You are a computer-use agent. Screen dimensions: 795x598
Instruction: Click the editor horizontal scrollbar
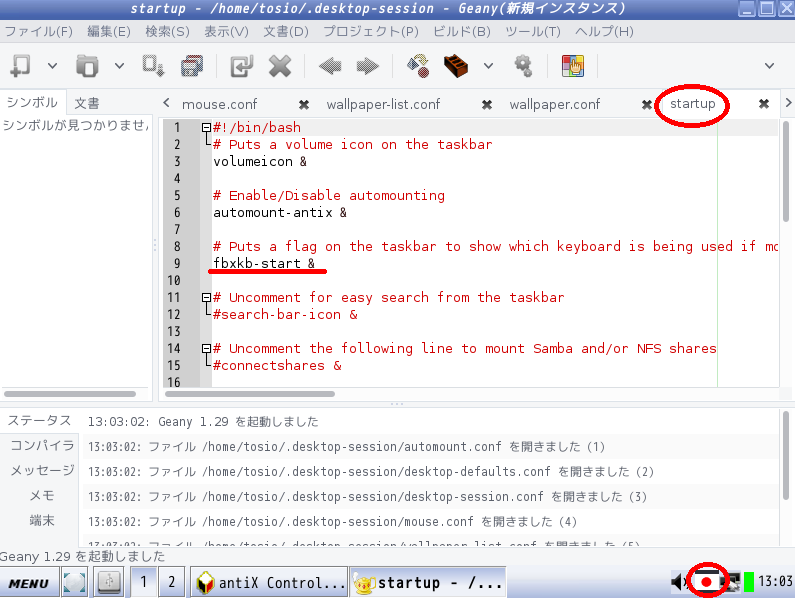point(250,394)
